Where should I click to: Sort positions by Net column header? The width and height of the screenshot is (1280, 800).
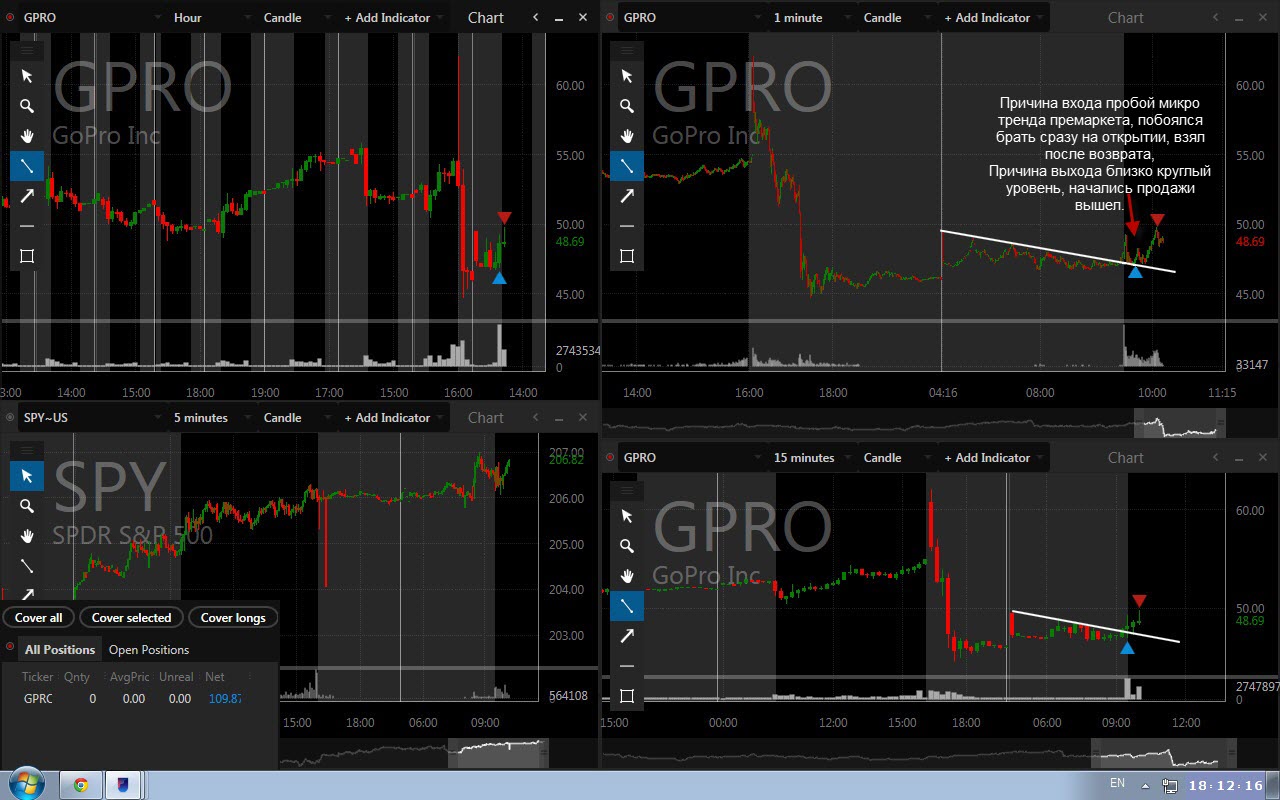[x=215, y=677]
